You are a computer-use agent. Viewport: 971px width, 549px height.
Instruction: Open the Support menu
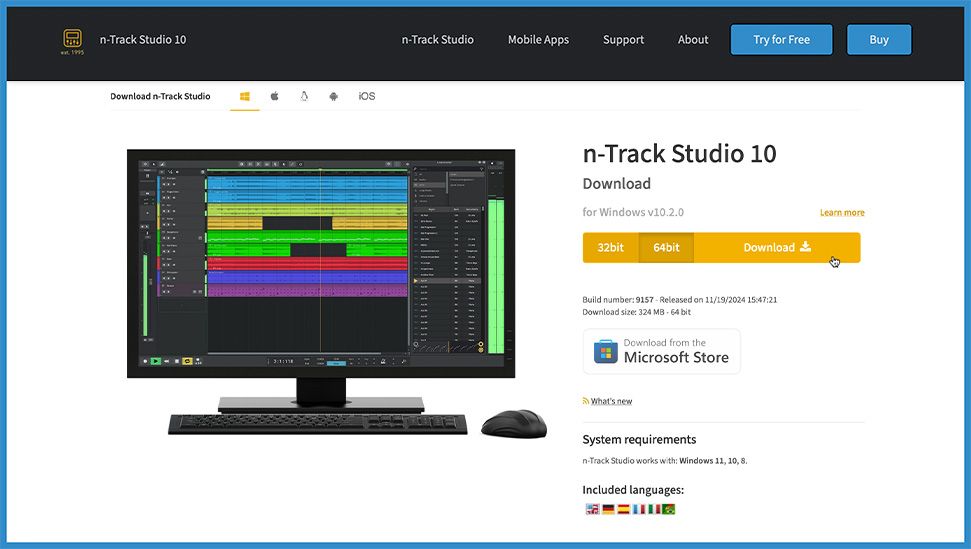[623, 40]
